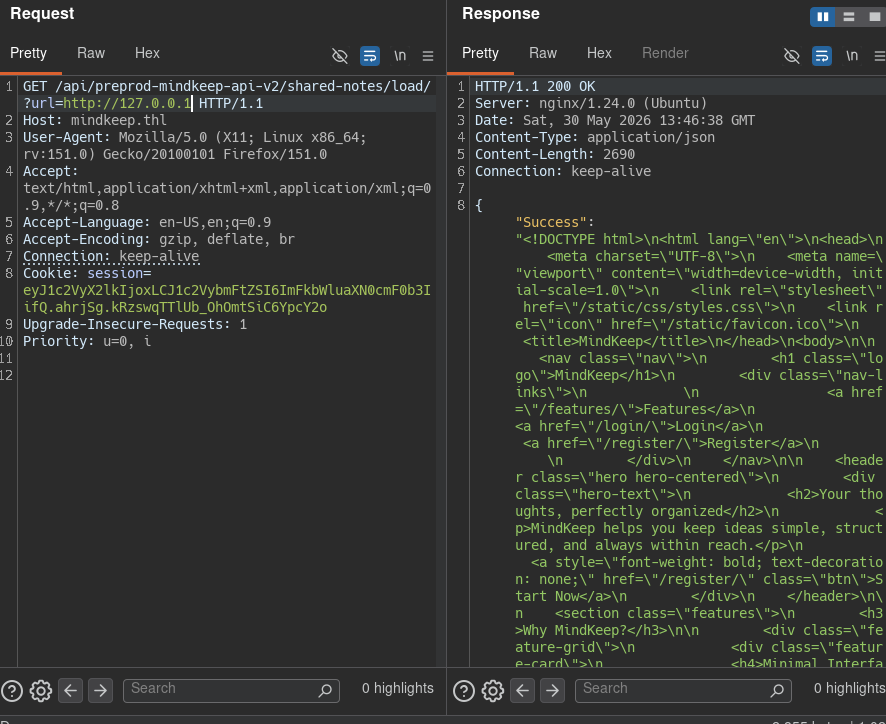Switch to the Response Hex tab

(x=600, y=53)
